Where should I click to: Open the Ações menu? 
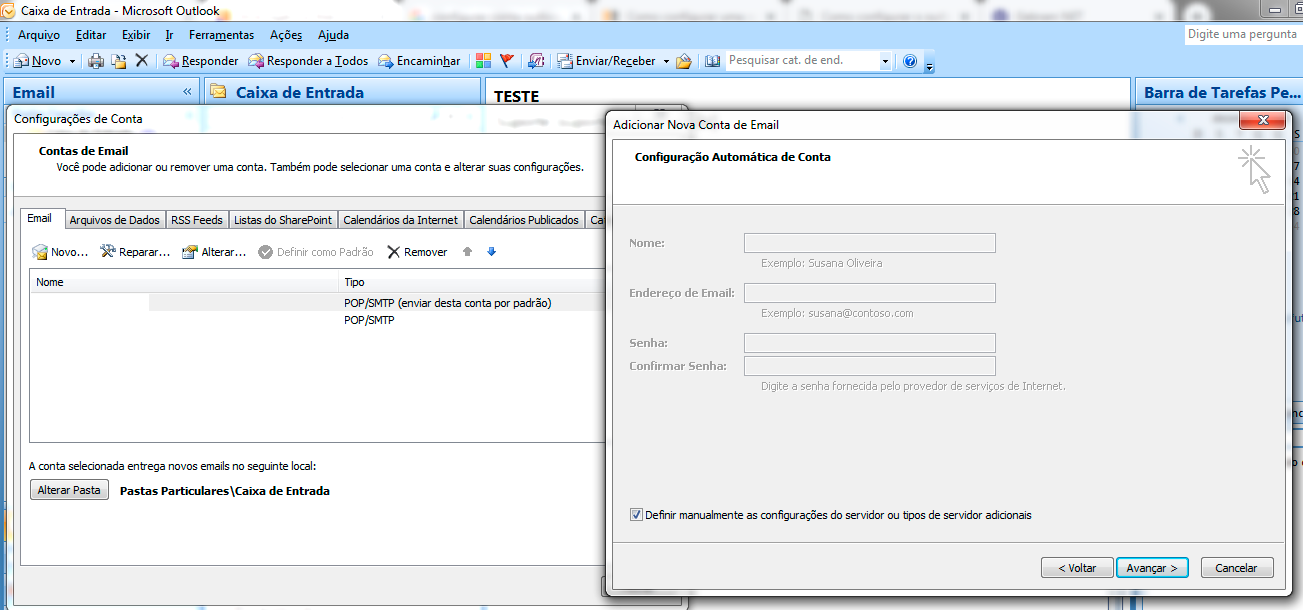coord(286,35)
